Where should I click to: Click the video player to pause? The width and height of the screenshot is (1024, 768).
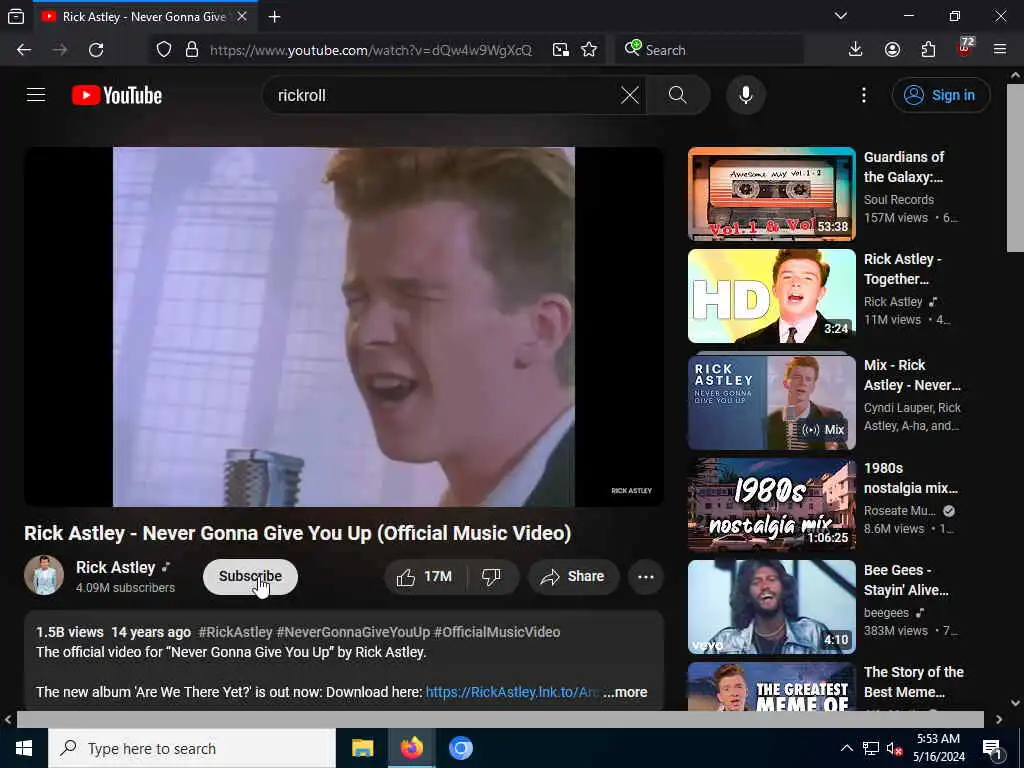coord(344,327)
